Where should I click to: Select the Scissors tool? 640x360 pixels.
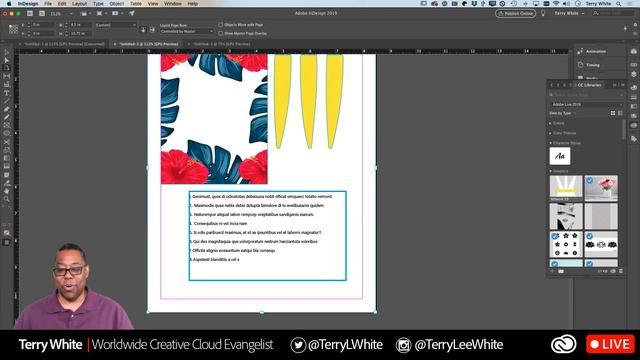pos(7,142)
